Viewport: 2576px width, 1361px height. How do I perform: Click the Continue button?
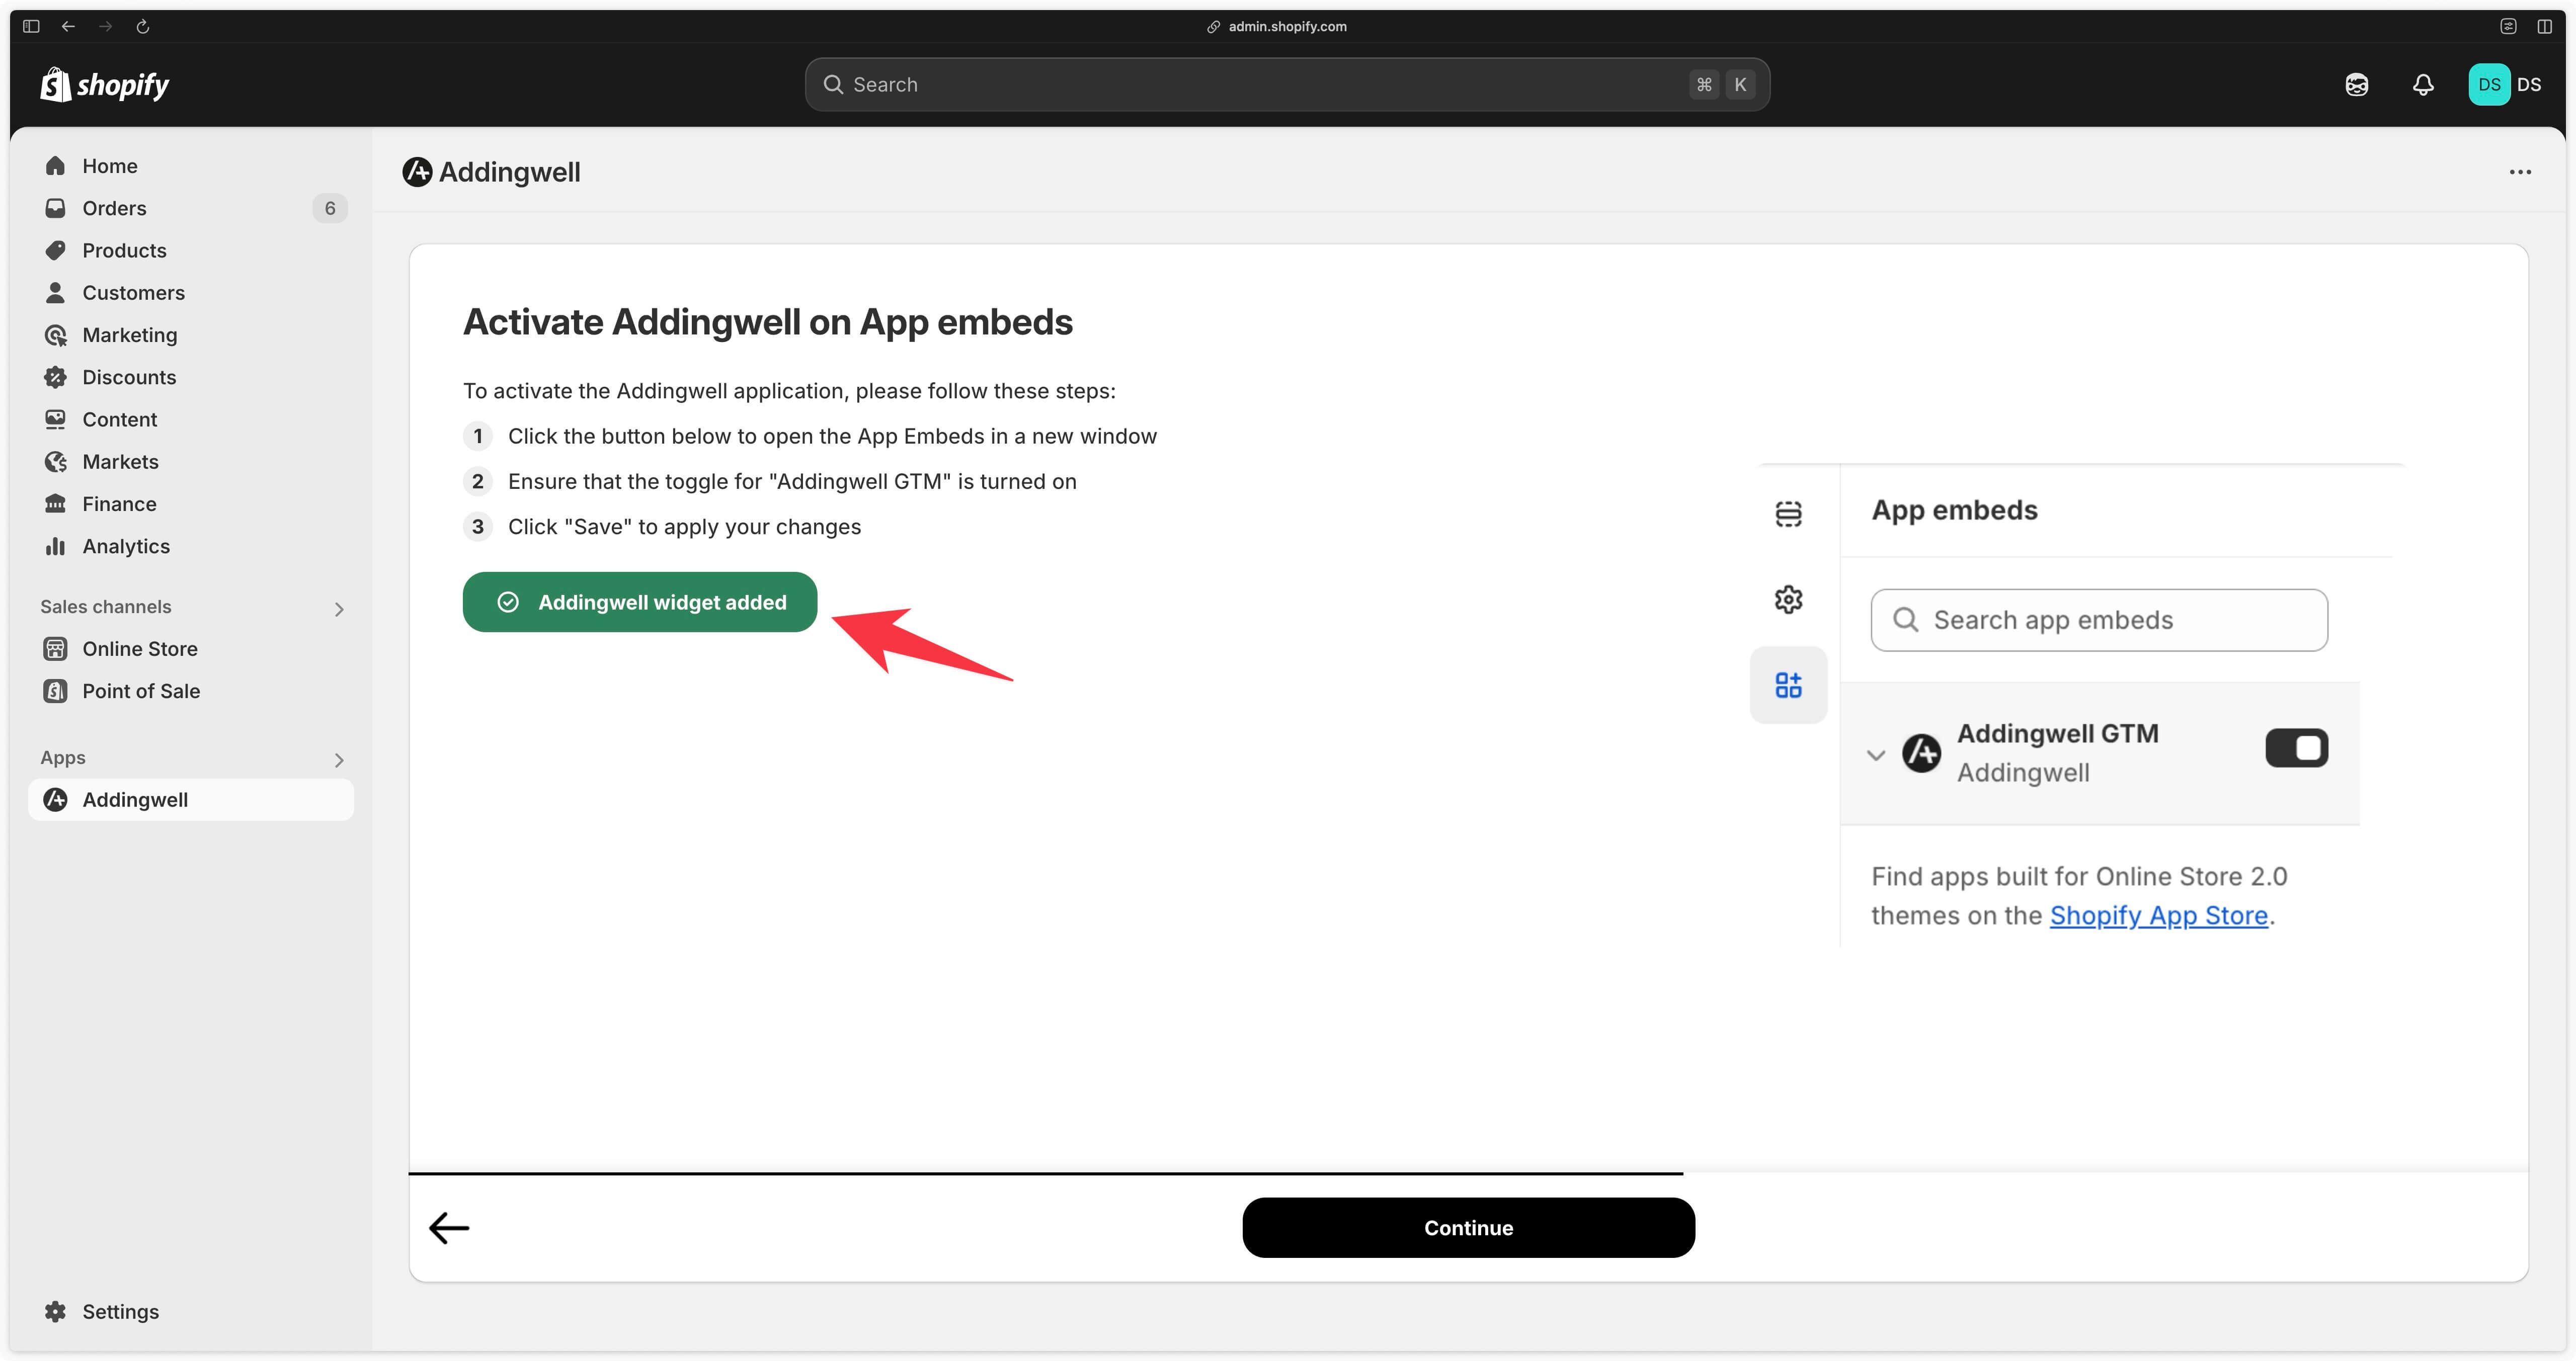tap(1468, 1227)
